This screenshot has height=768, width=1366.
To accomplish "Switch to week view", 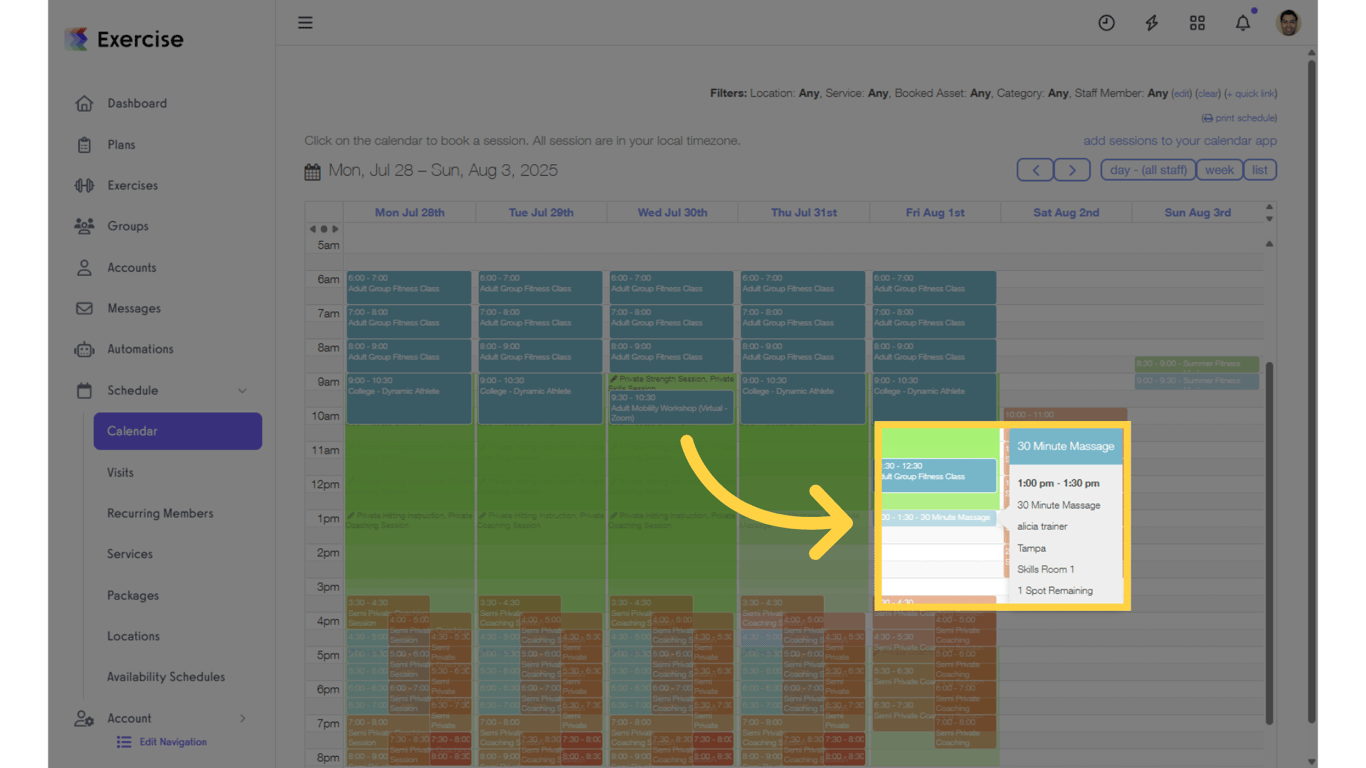I will click(x=1219, y=170).
